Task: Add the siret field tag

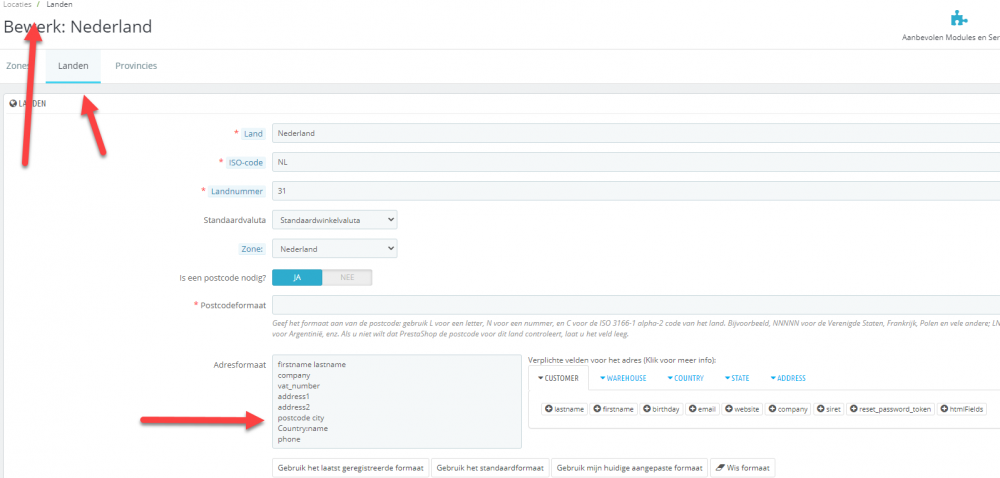Action: 828,409
